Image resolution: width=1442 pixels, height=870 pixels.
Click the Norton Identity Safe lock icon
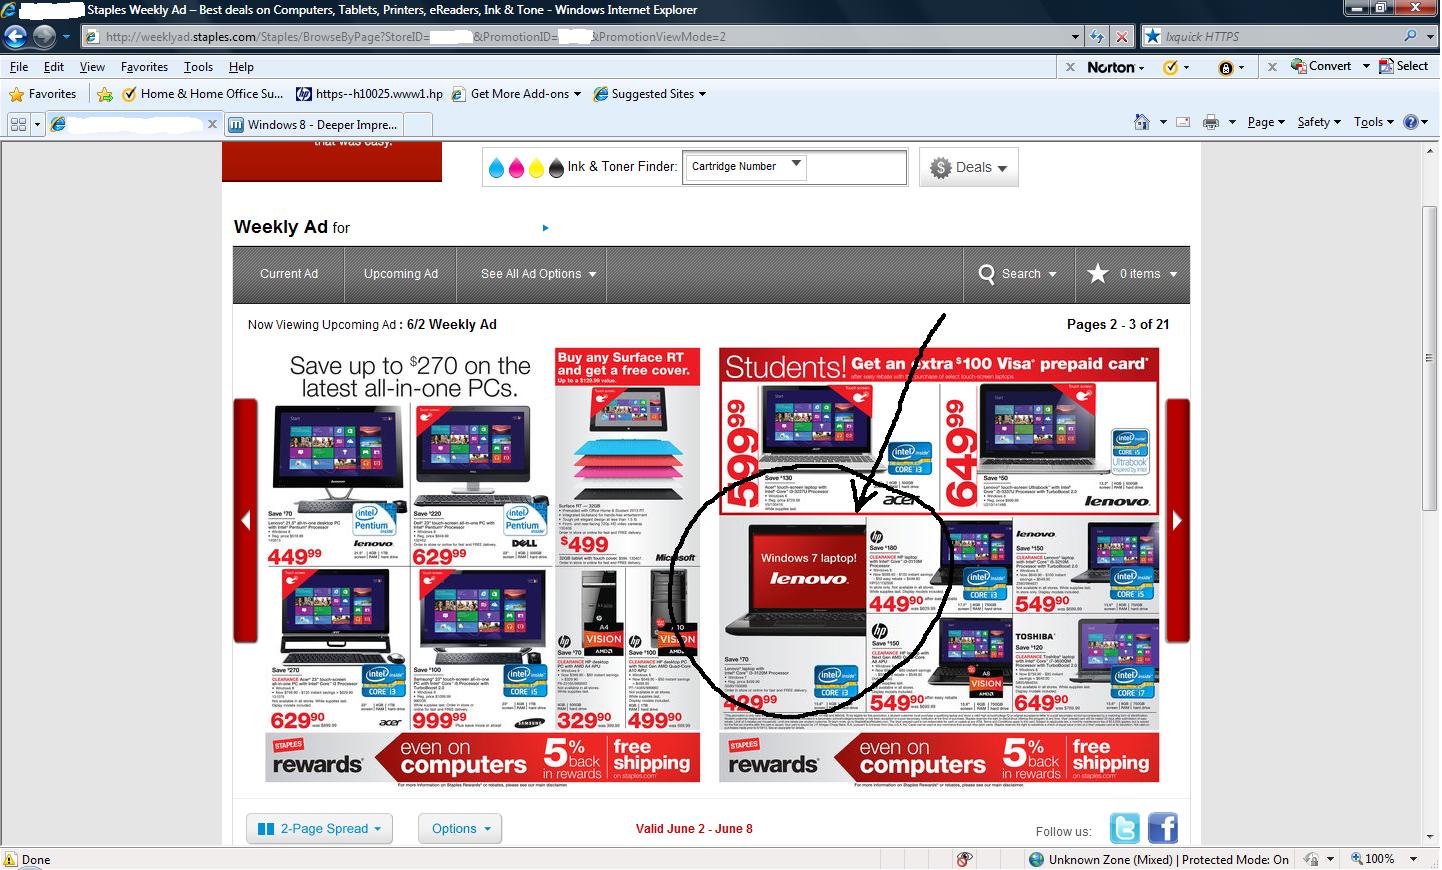coord(1225,68)
